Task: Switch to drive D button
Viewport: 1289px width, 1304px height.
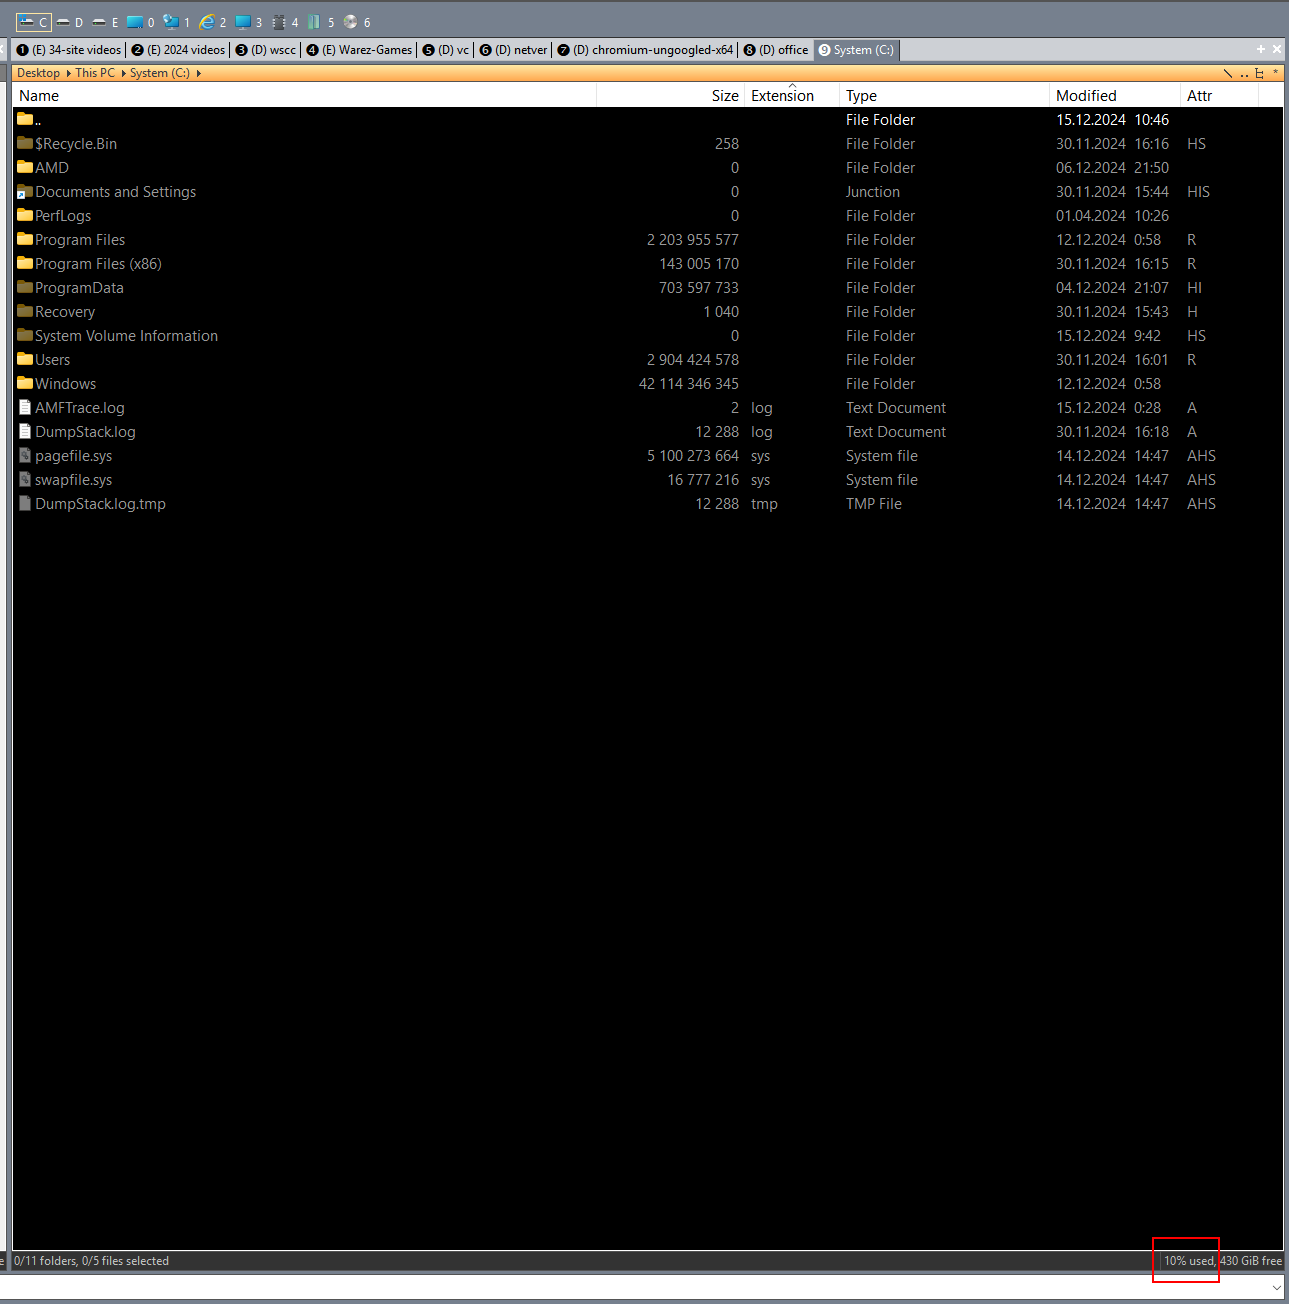Action: 70,22
